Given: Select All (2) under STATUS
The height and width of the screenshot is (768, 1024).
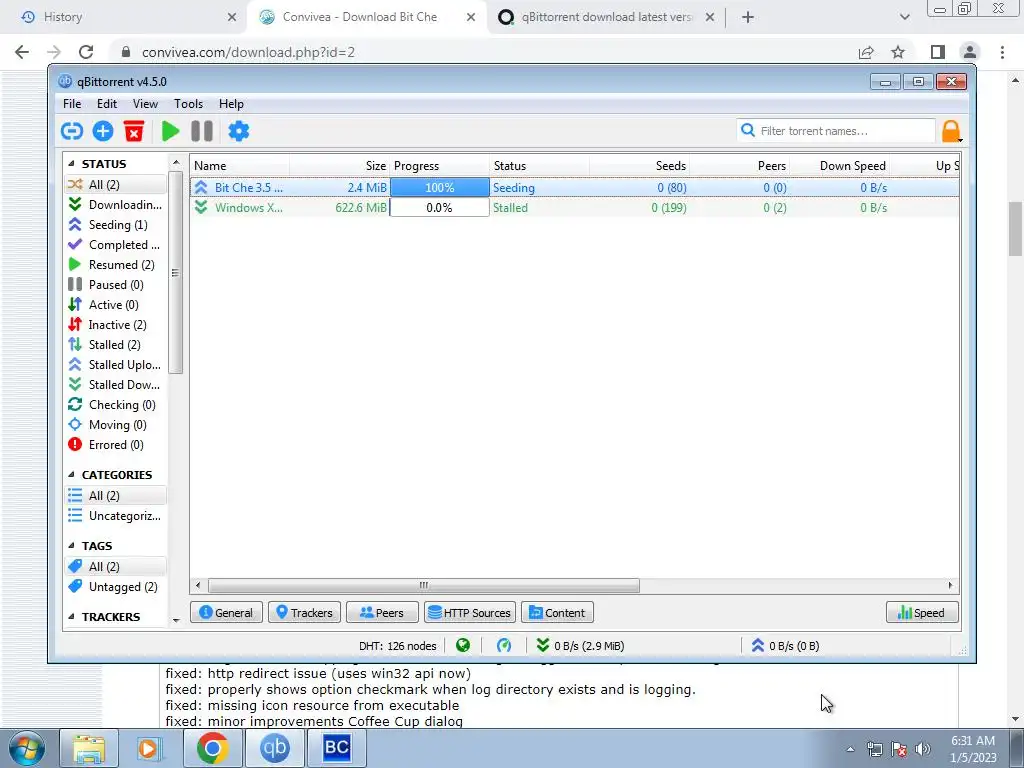Looking at the screenshot, I should (116, 185).
